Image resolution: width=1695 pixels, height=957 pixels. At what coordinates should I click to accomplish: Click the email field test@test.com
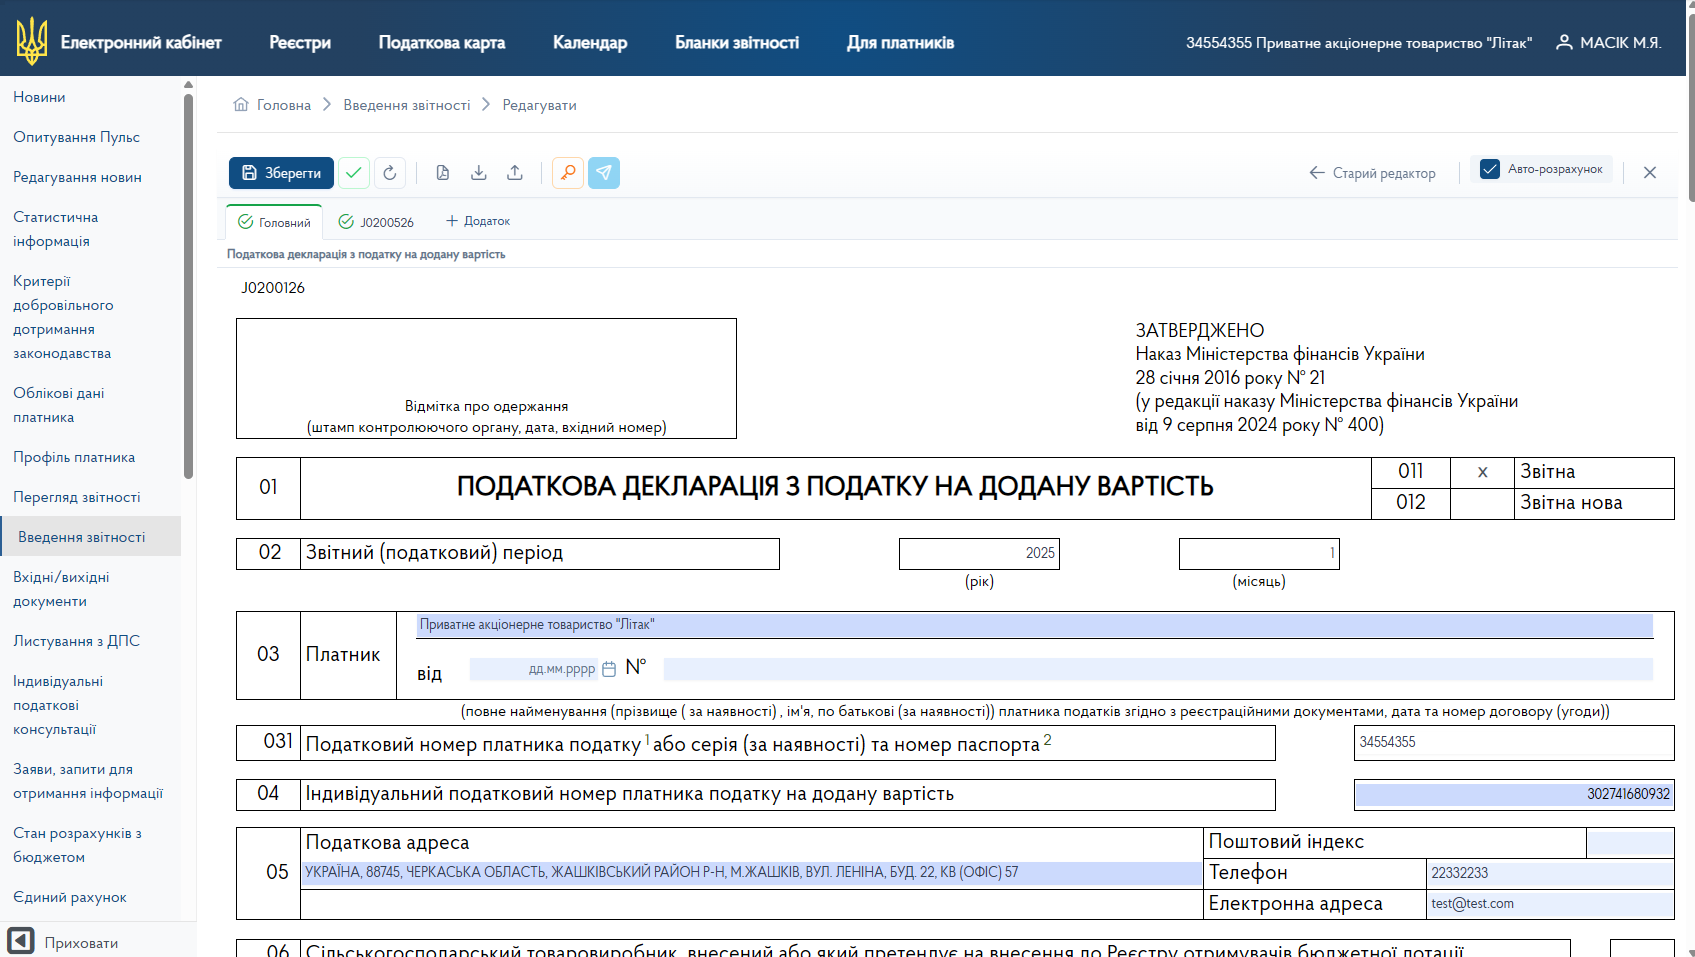click(x=1550, y=904)
